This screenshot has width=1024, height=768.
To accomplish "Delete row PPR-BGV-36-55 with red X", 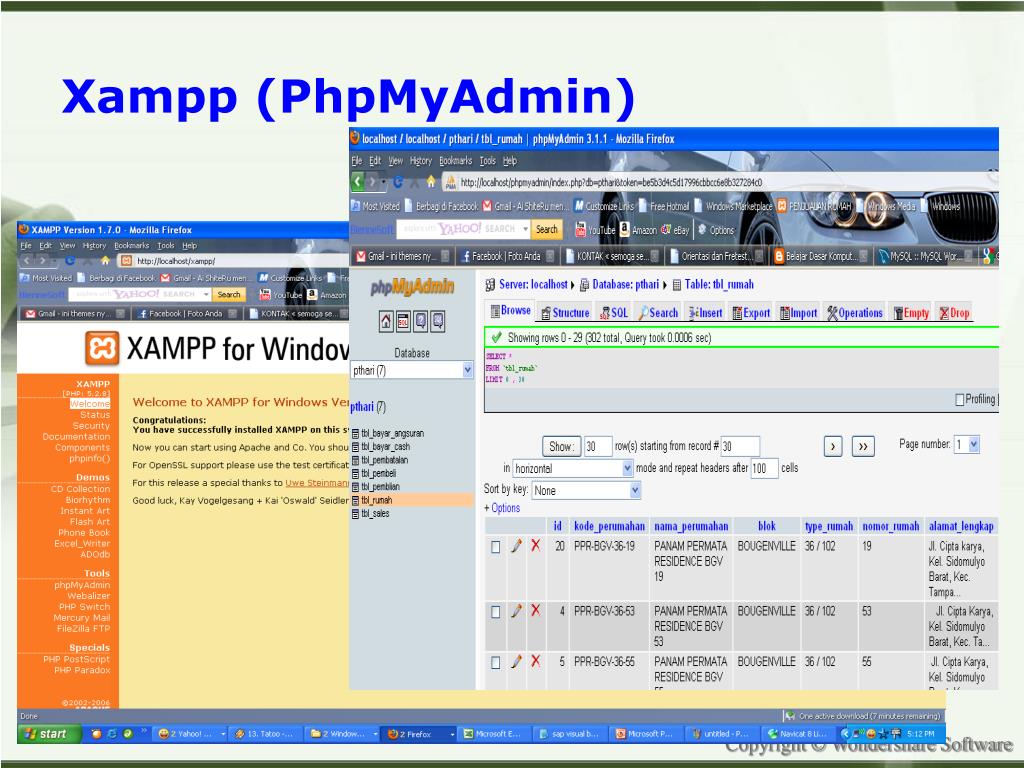I will pyautogui.click(x=536, y=662).
